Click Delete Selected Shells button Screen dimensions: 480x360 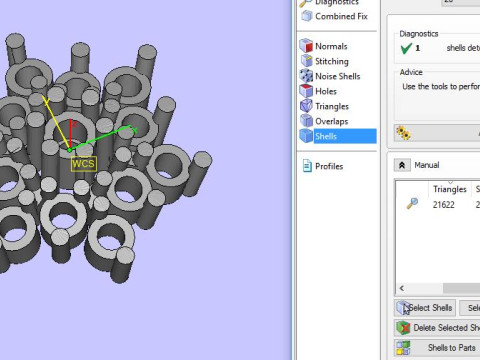click(x=437, y=328)
